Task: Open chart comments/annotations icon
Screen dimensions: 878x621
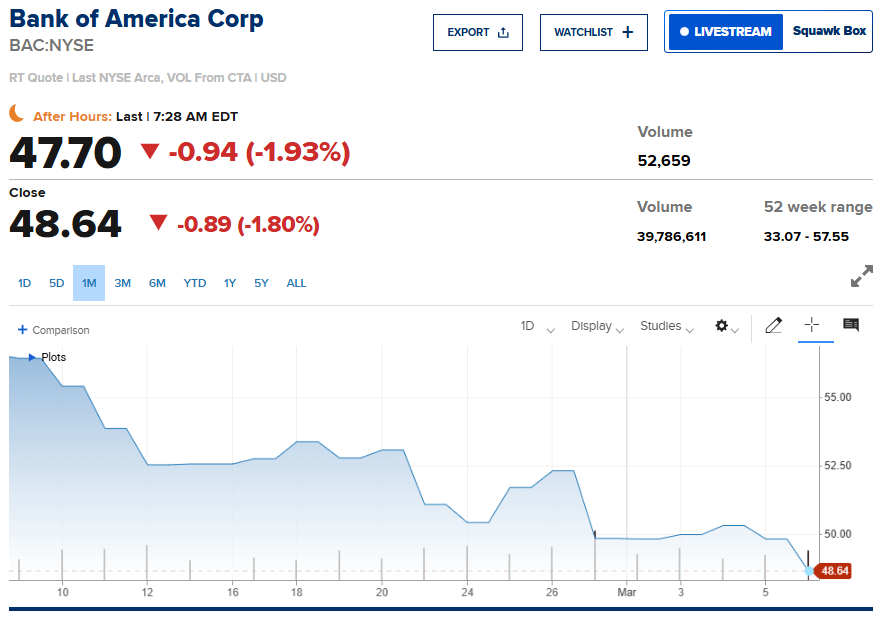Action: click(851, 326)
